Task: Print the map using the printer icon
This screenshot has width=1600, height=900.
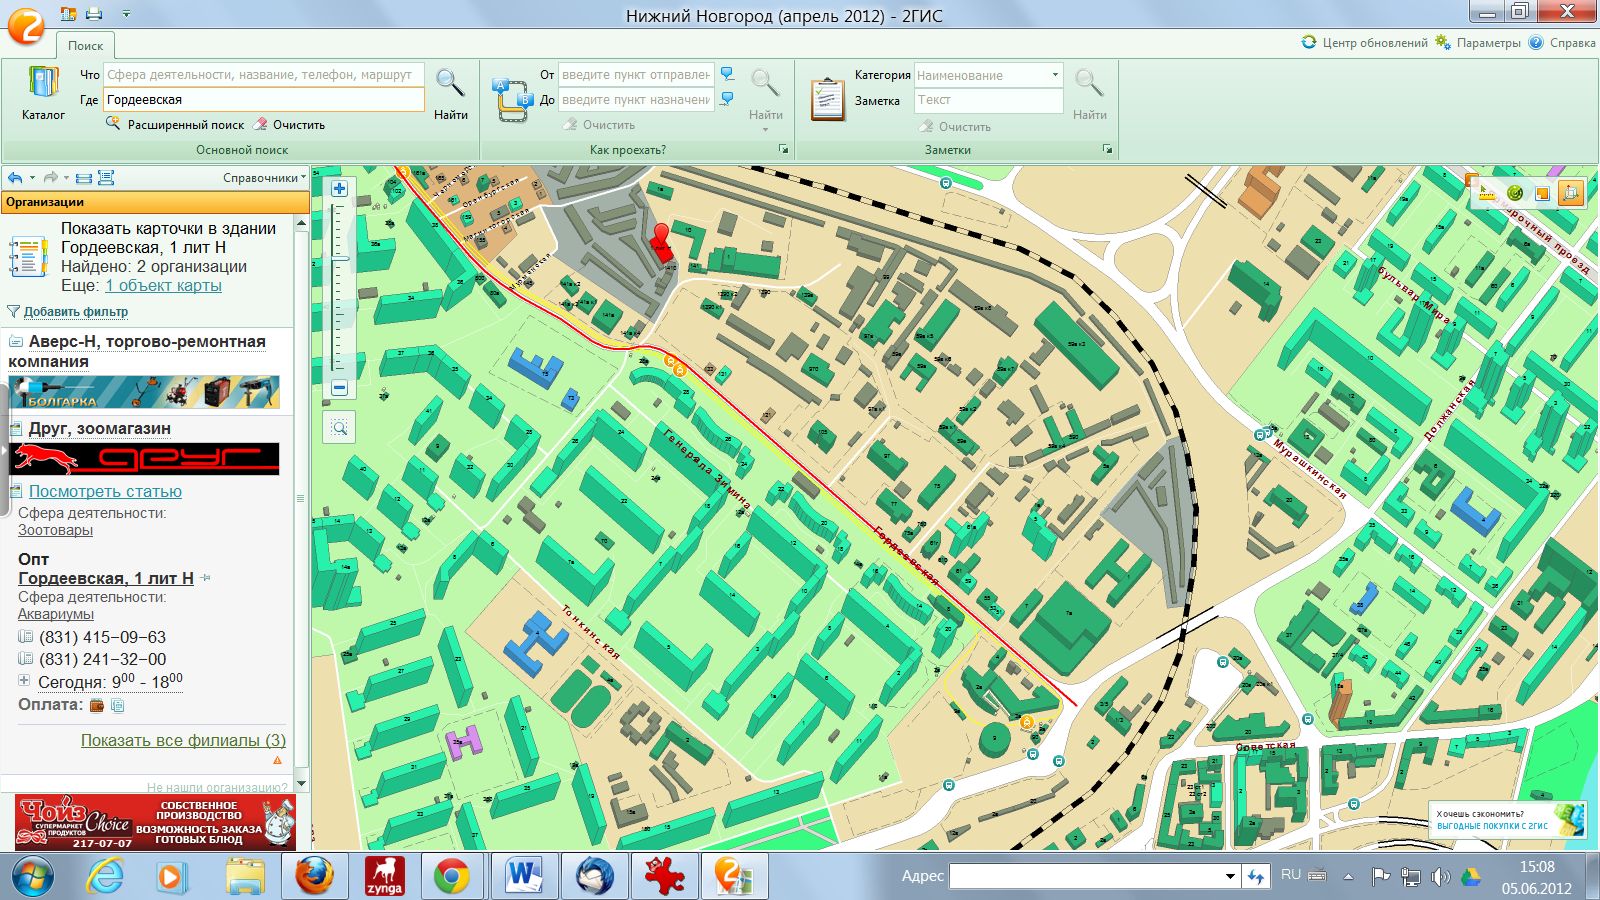Action: pyautogui.click(x=94, y=14)
